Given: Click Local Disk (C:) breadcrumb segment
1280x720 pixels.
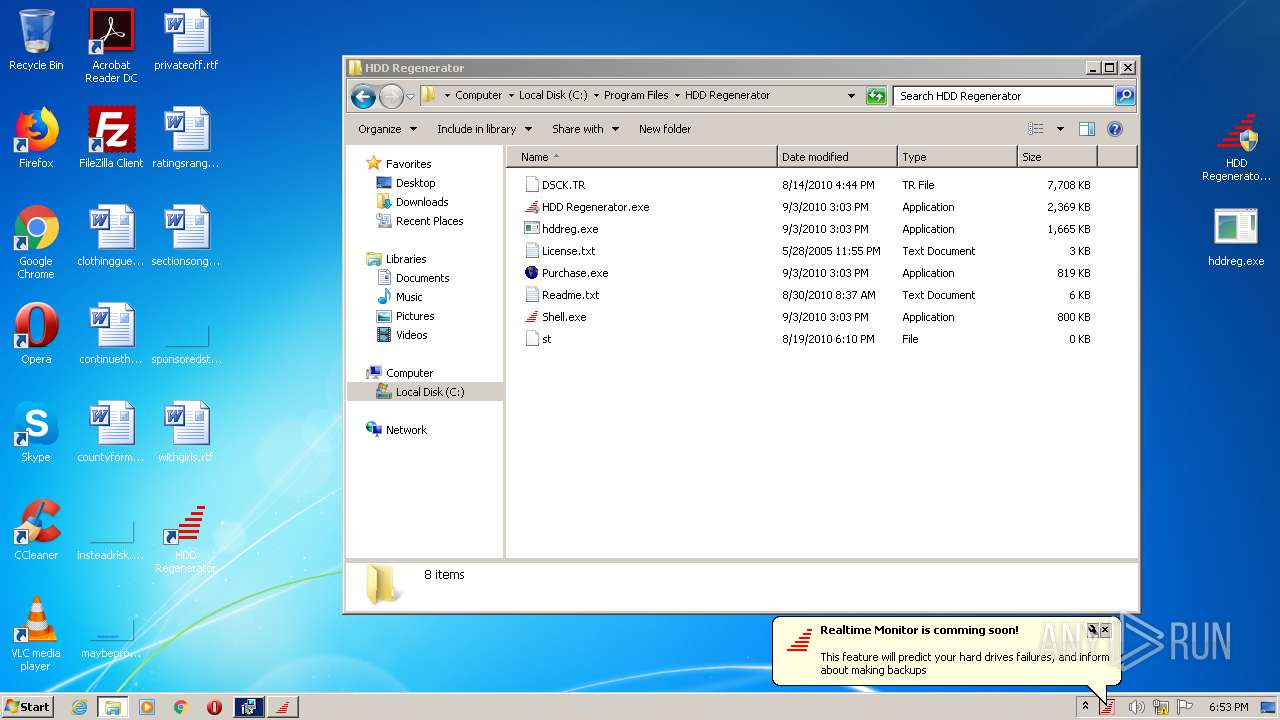Looking at the screenshot, I should click(553, 96).
